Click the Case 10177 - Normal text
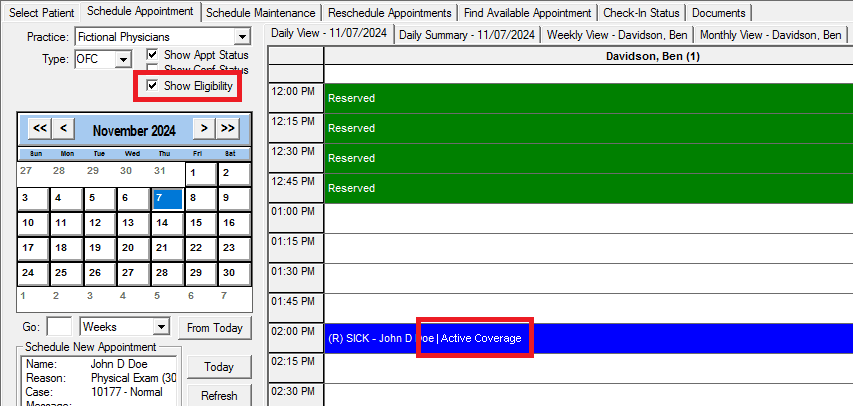Viewport: 853px width, 406px height. click(x=126, y=392)
